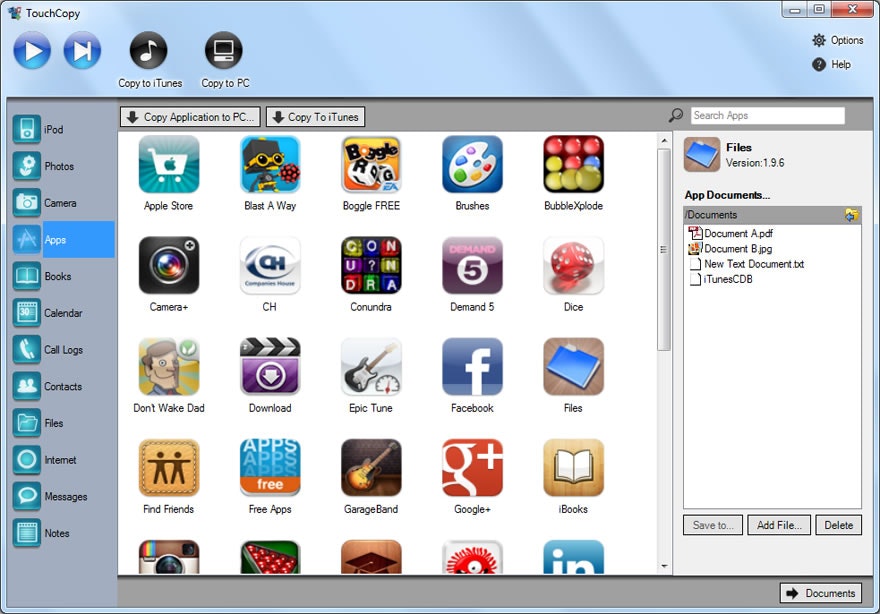This screenshot has height=614, width=880.
Task: Open Options with the gear icon
Action: pyautogui.click(x=837, y=40)
